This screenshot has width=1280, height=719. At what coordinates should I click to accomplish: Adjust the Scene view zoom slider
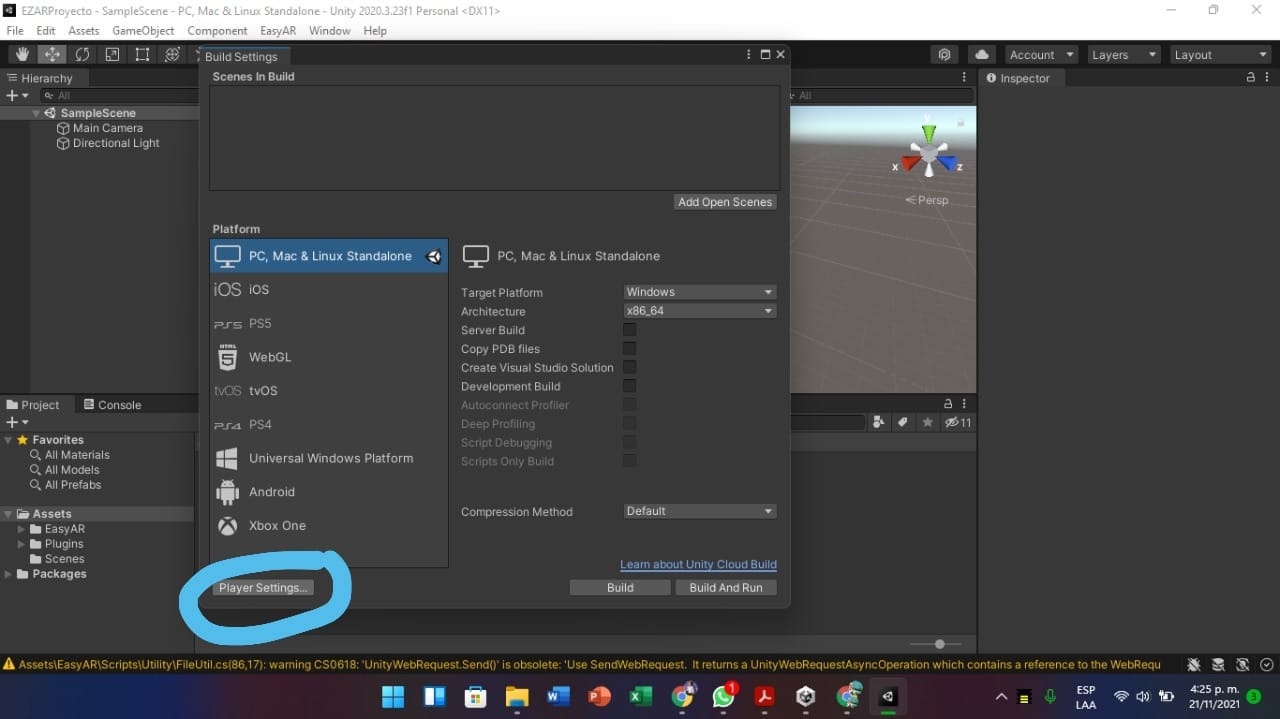click(x=938, y=644)
